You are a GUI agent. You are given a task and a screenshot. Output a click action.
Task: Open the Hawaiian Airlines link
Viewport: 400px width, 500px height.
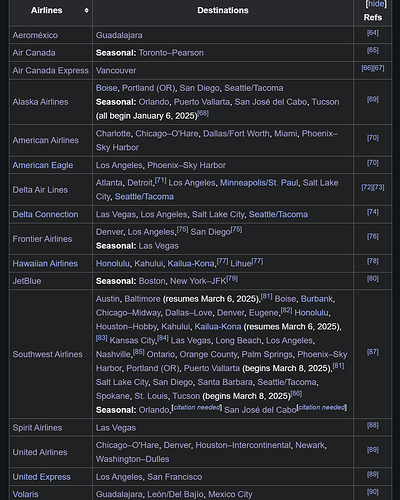point(45,263)
